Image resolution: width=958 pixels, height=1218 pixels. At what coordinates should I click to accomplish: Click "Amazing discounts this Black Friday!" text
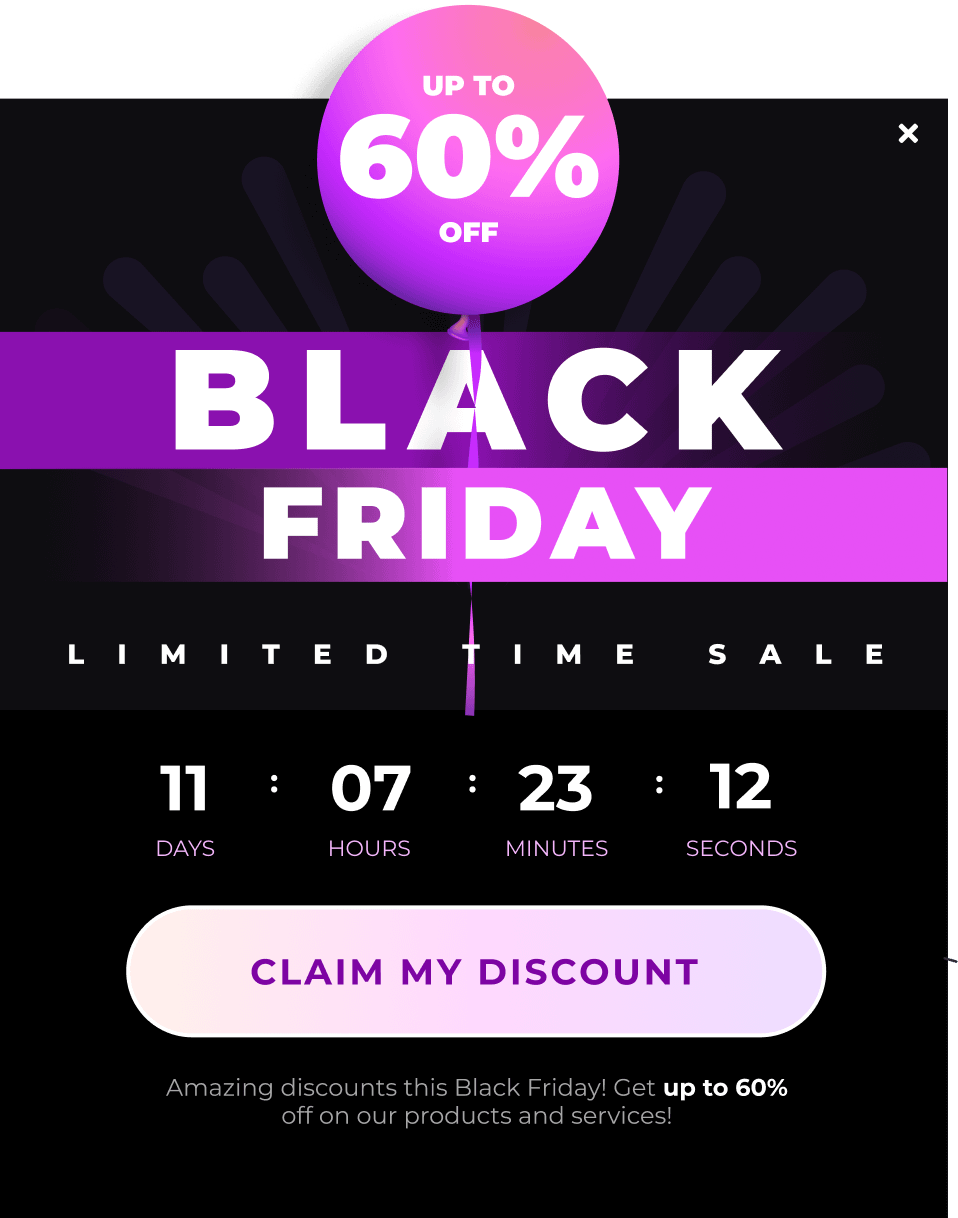pyautogui.click(x=386, y=1087)
